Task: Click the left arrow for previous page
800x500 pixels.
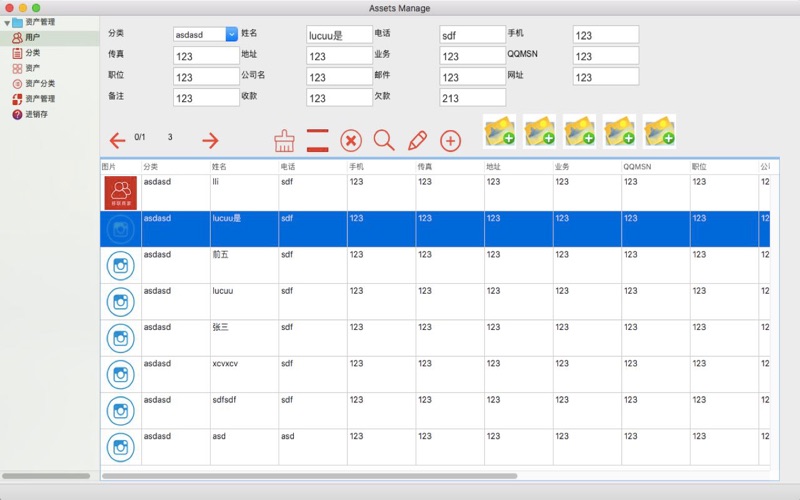Action: pyautogui.click(x=117, y=141)
